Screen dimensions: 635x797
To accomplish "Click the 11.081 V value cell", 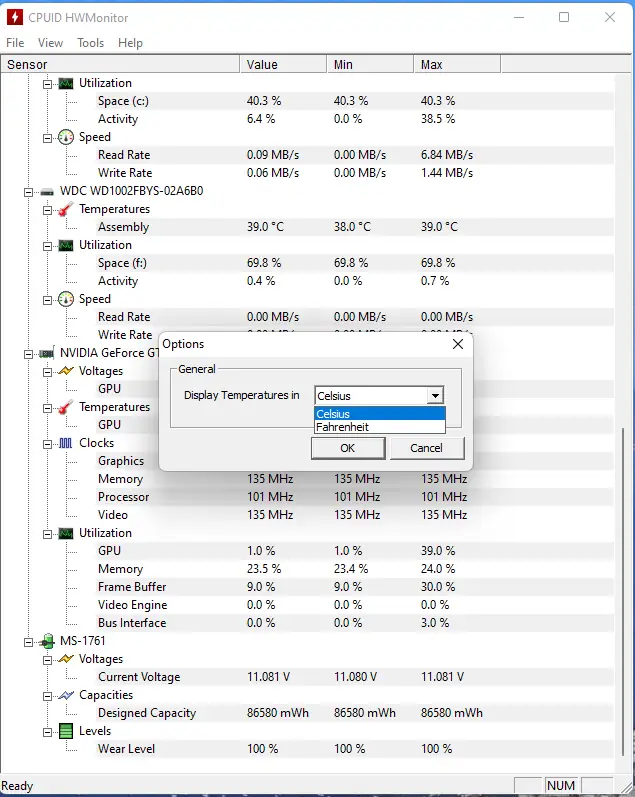I will point(268,677).
